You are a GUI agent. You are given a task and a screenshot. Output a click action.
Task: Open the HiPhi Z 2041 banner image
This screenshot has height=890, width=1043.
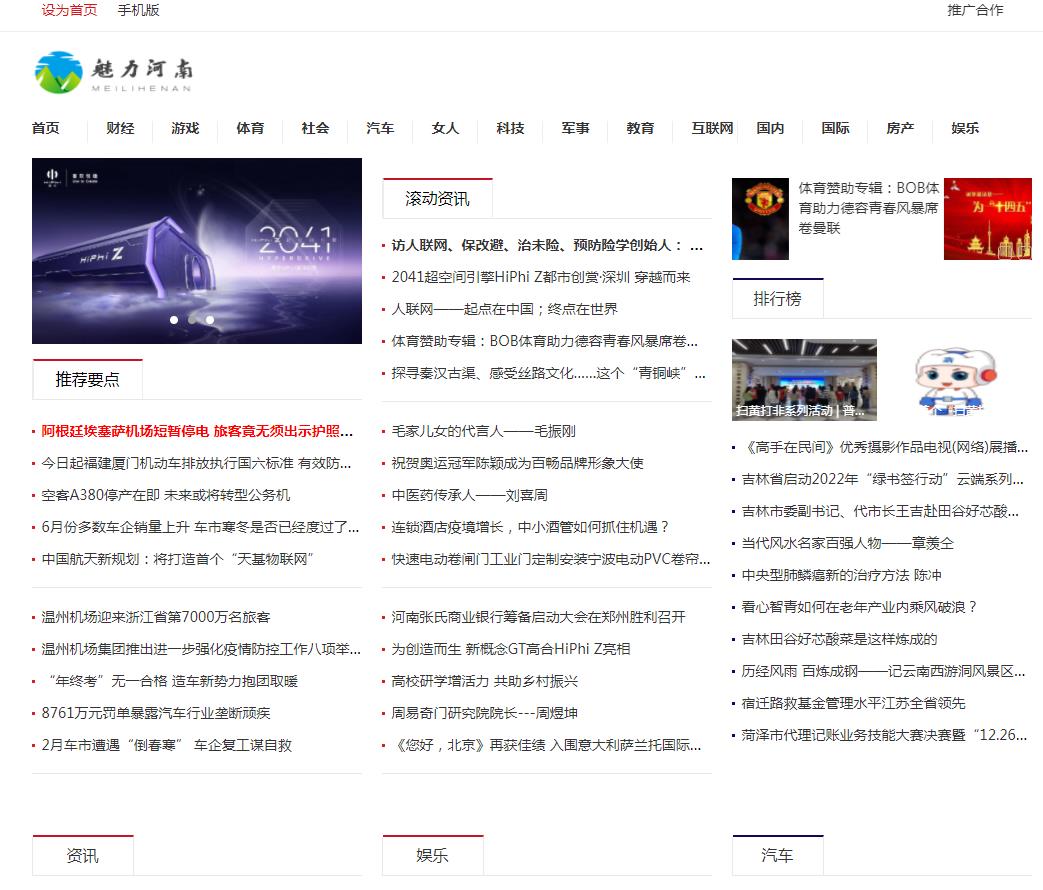click(197, 251)
